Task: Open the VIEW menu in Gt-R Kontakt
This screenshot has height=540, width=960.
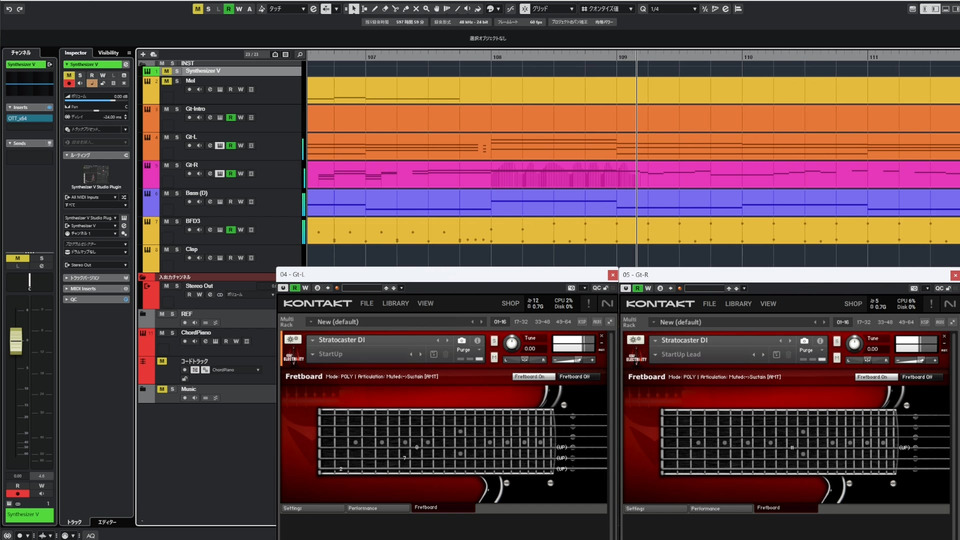Action: click(768, 304)
